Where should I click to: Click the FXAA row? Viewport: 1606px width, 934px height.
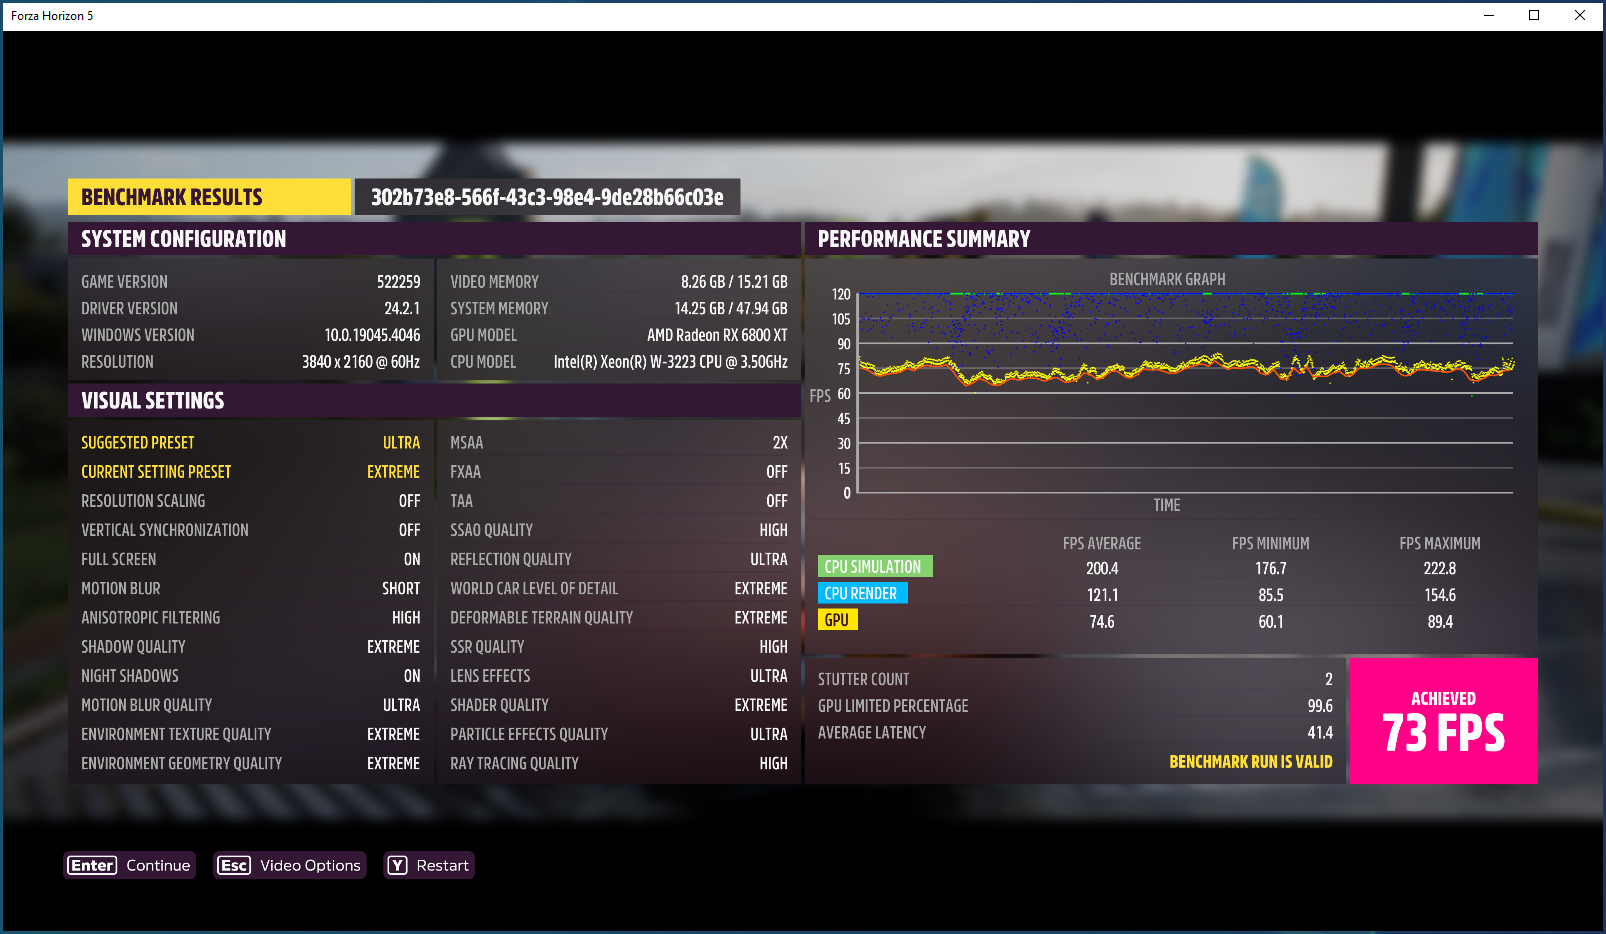619,472
